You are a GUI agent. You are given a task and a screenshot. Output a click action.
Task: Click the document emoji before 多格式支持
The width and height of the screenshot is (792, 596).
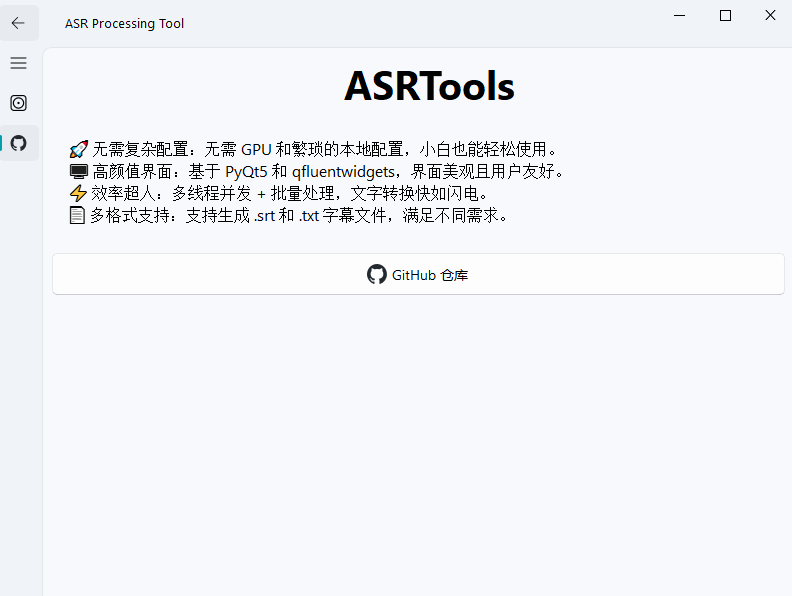(x=77, y=215)
